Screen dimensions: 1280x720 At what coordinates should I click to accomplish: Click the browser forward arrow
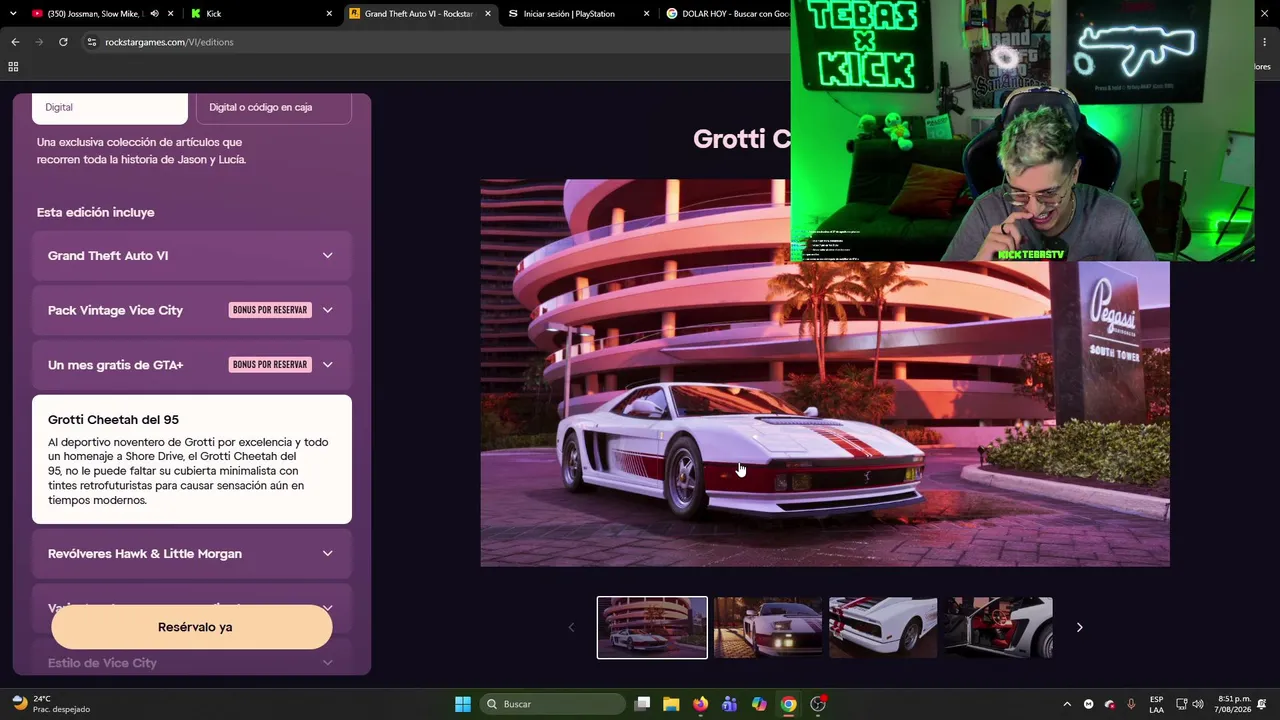[x=39, y=42]
